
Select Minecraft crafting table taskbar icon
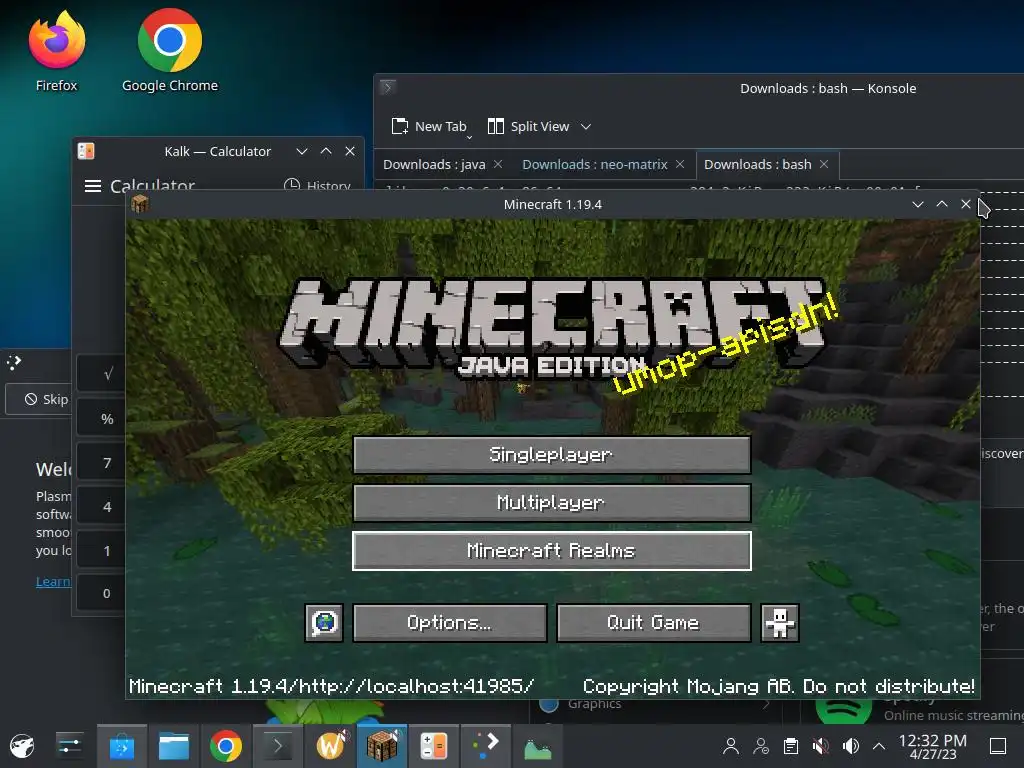click(x=382, y=746)
